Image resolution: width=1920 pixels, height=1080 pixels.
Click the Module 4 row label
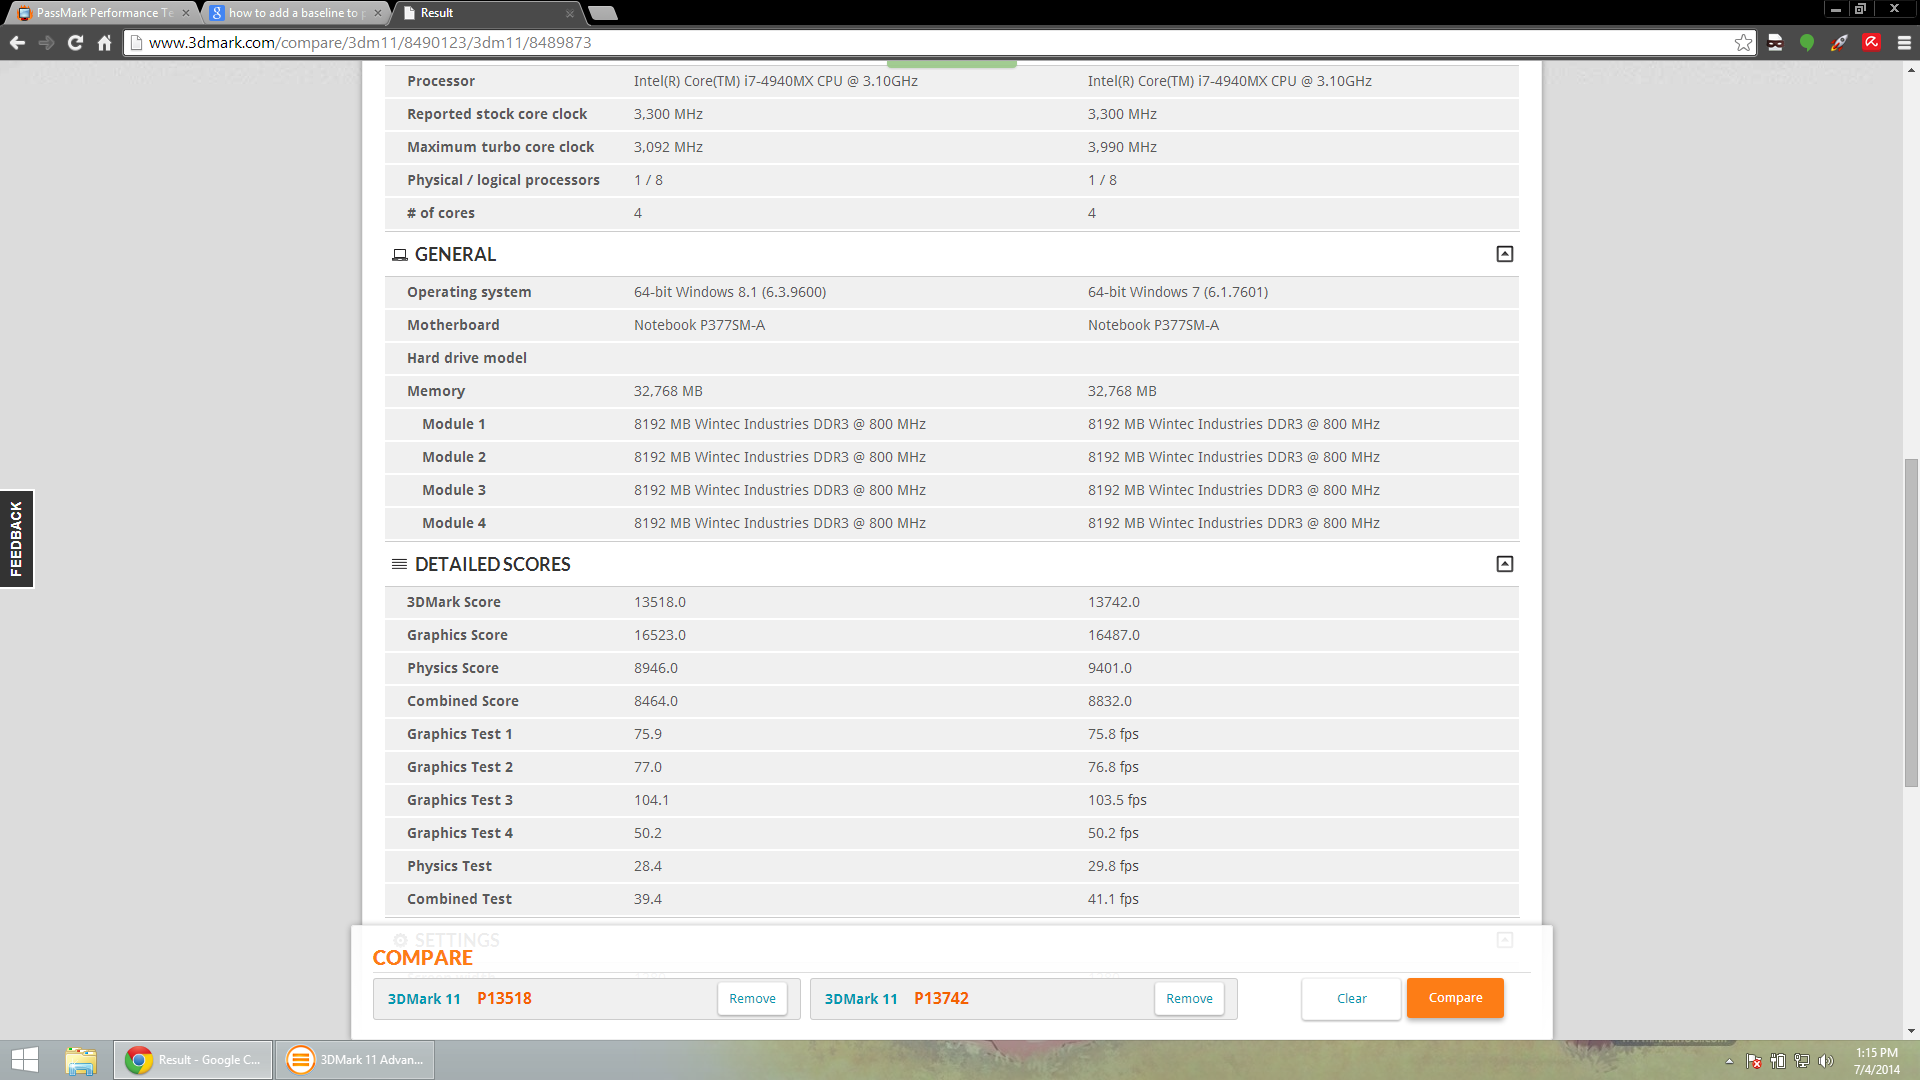click(x=454, y=523)
